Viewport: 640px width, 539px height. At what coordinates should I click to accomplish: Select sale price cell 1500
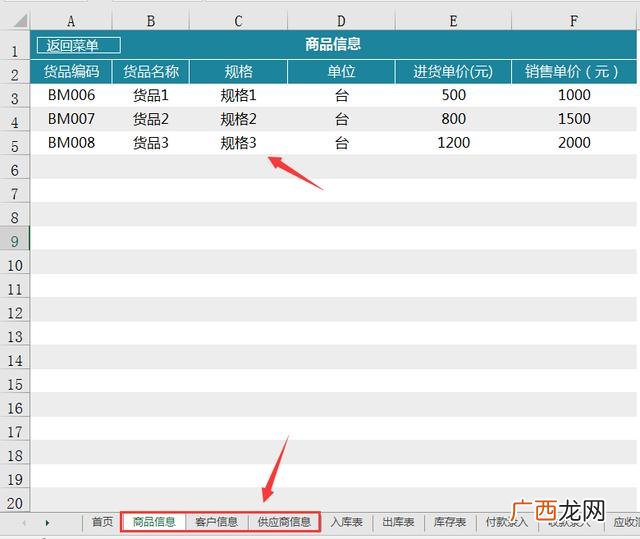[x=574, y=119]
